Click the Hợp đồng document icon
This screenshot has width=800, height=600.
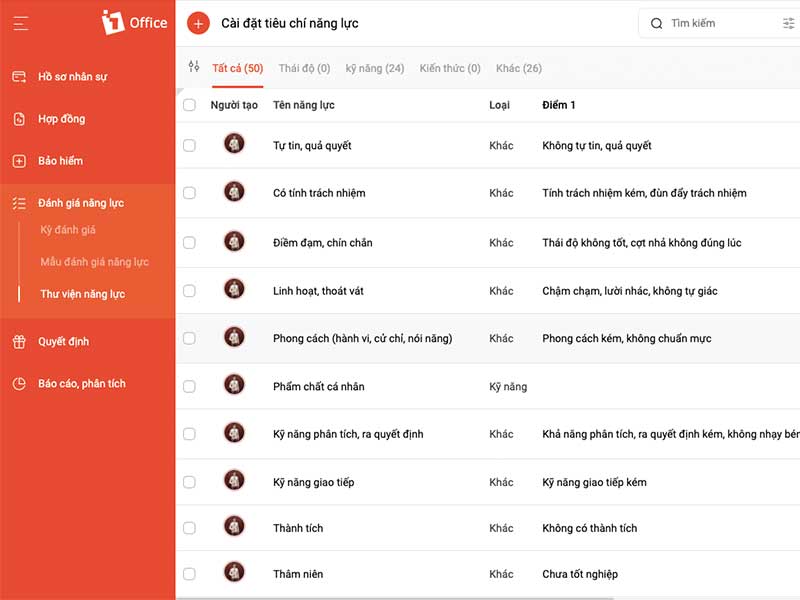(19, 119)
